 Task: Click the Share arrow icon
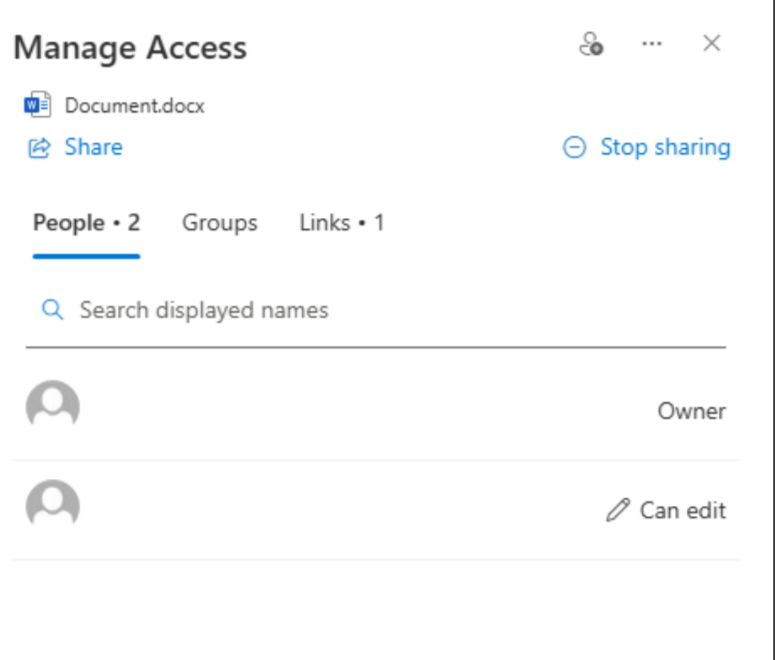(39, 148)
